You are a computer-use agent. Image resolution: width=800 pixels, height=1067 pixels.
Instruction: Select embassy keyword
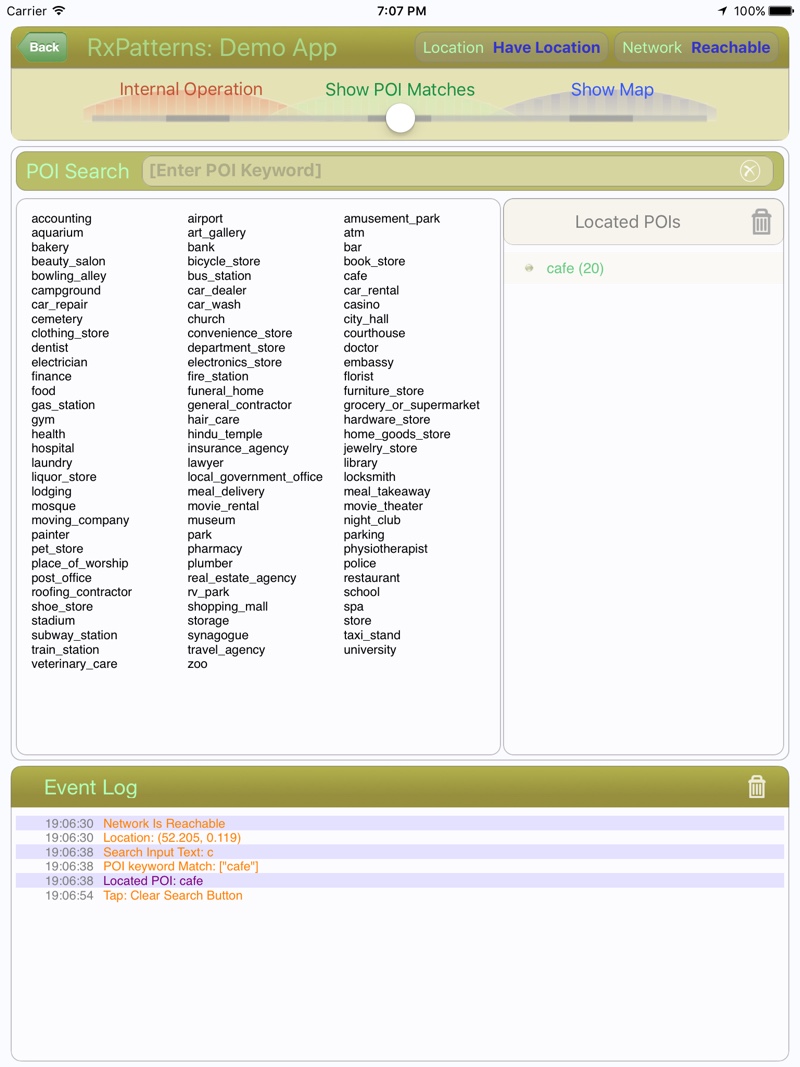(368, 362)
